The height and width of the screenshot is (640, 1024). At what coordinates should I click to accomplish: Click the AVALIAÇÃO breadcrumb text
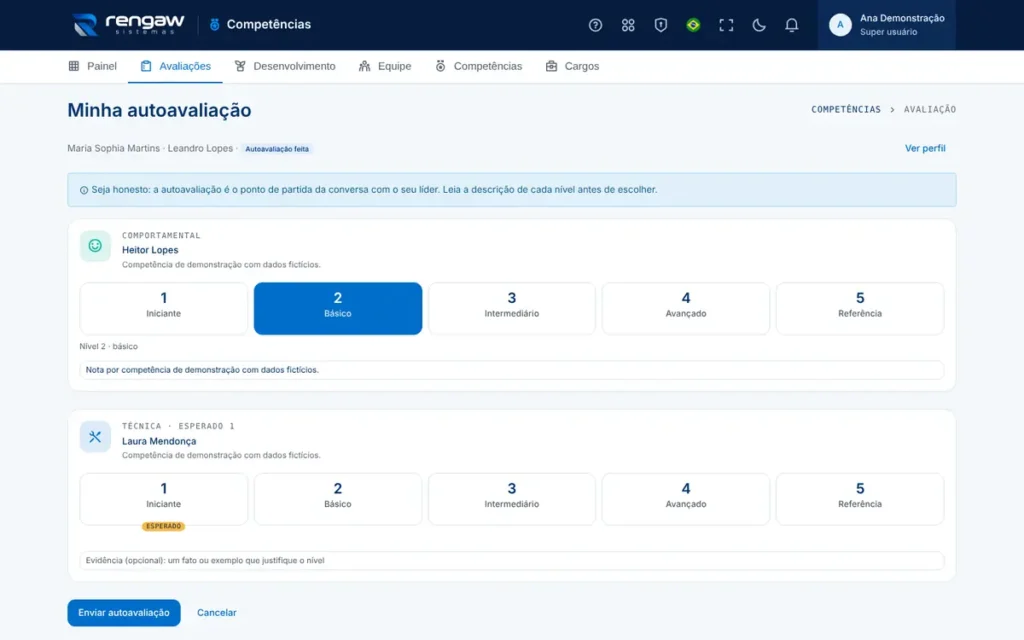click(x=929, y=109)
